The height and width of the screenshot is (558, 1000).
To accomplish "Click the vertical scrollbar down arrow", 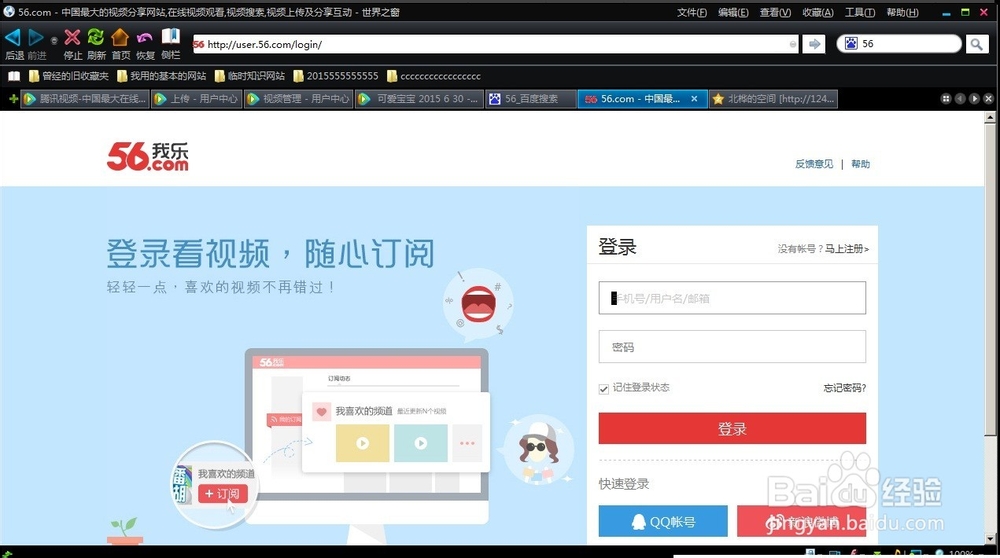I will [990, 539].
